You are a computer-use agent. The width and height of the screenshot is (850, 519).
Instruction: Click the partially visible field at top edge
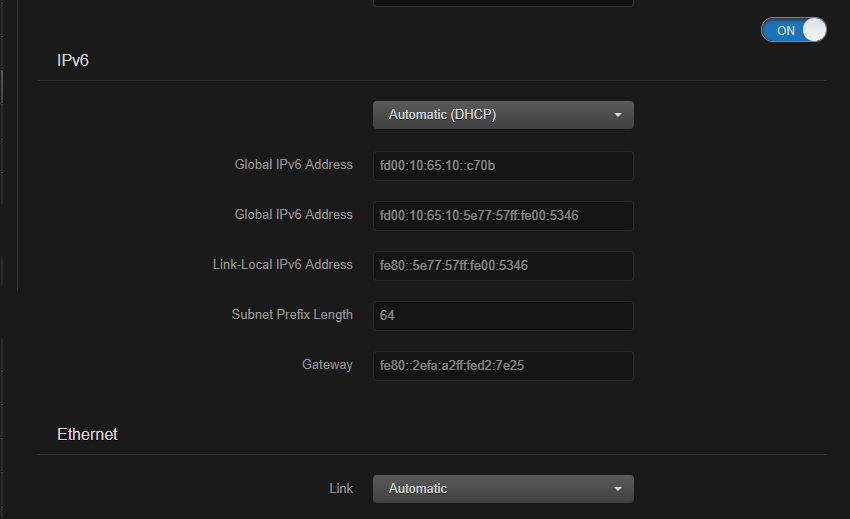tap(503, 3)
